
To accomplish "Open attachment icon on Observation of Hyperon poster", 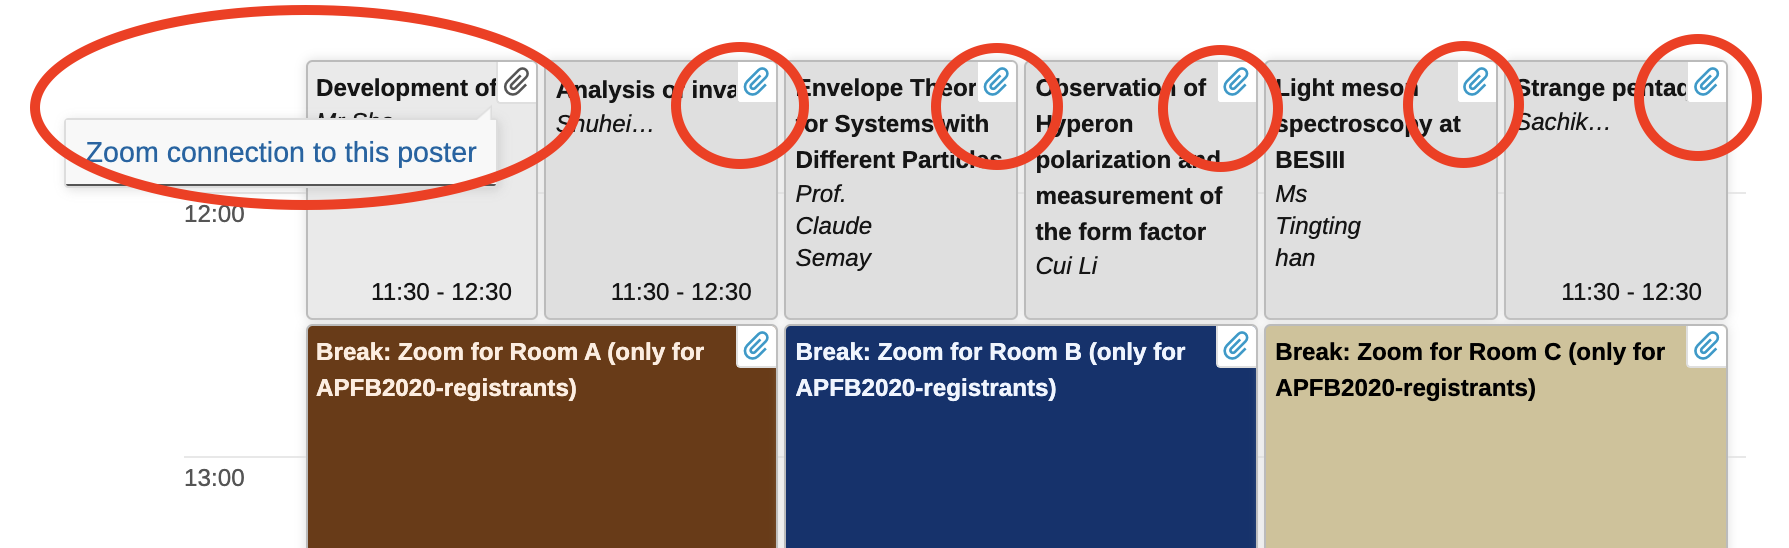I will coord(1236,82).
